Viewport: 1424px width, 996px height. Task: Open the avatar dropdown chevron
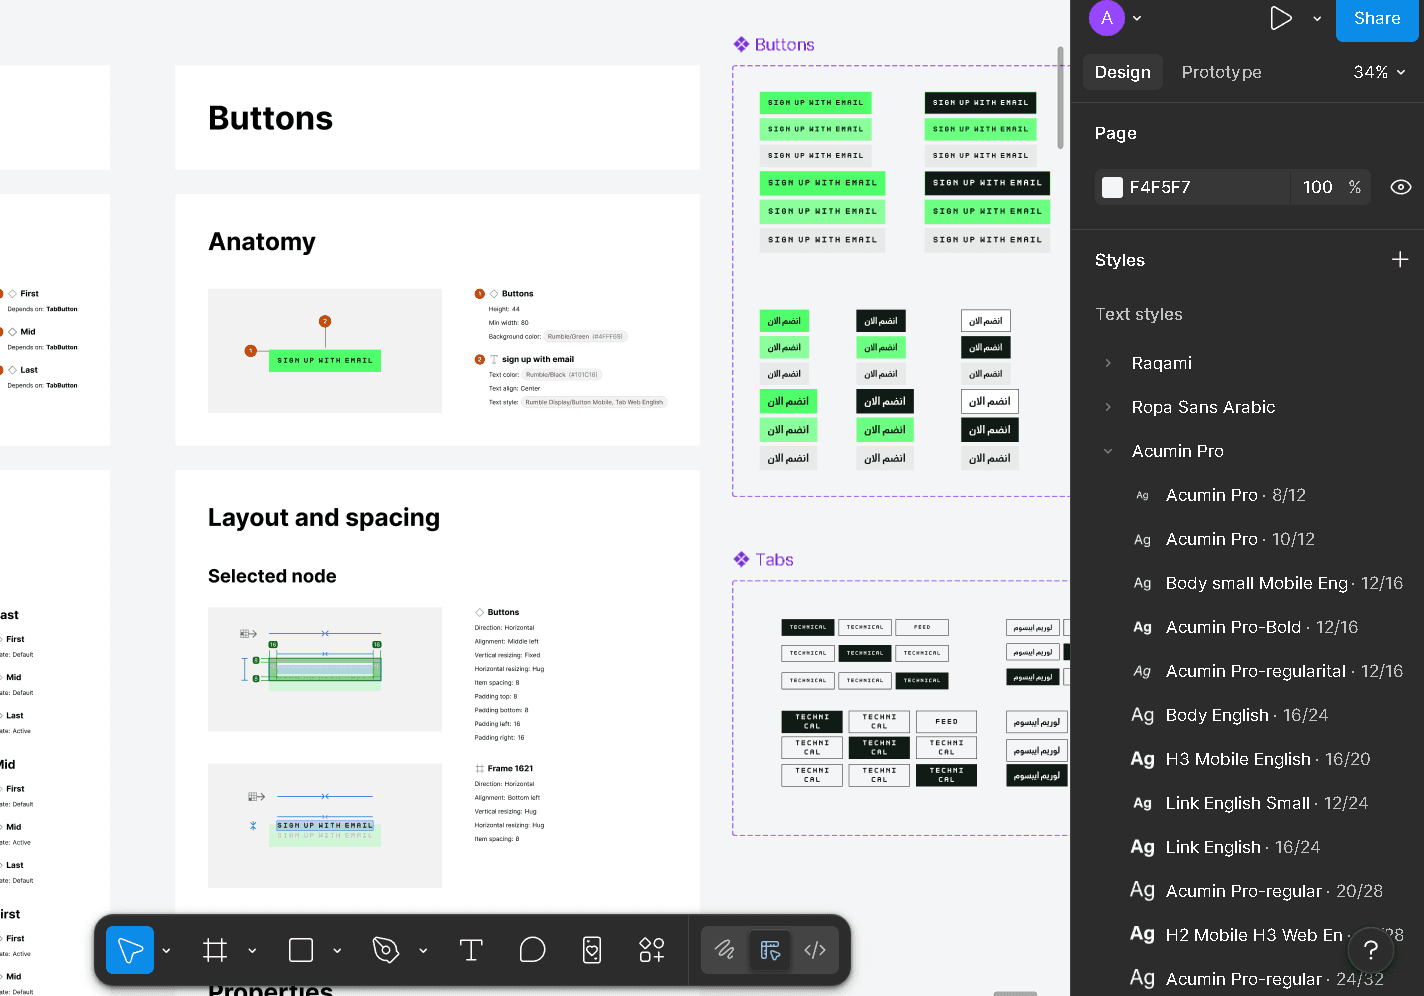pos(1137,18)
